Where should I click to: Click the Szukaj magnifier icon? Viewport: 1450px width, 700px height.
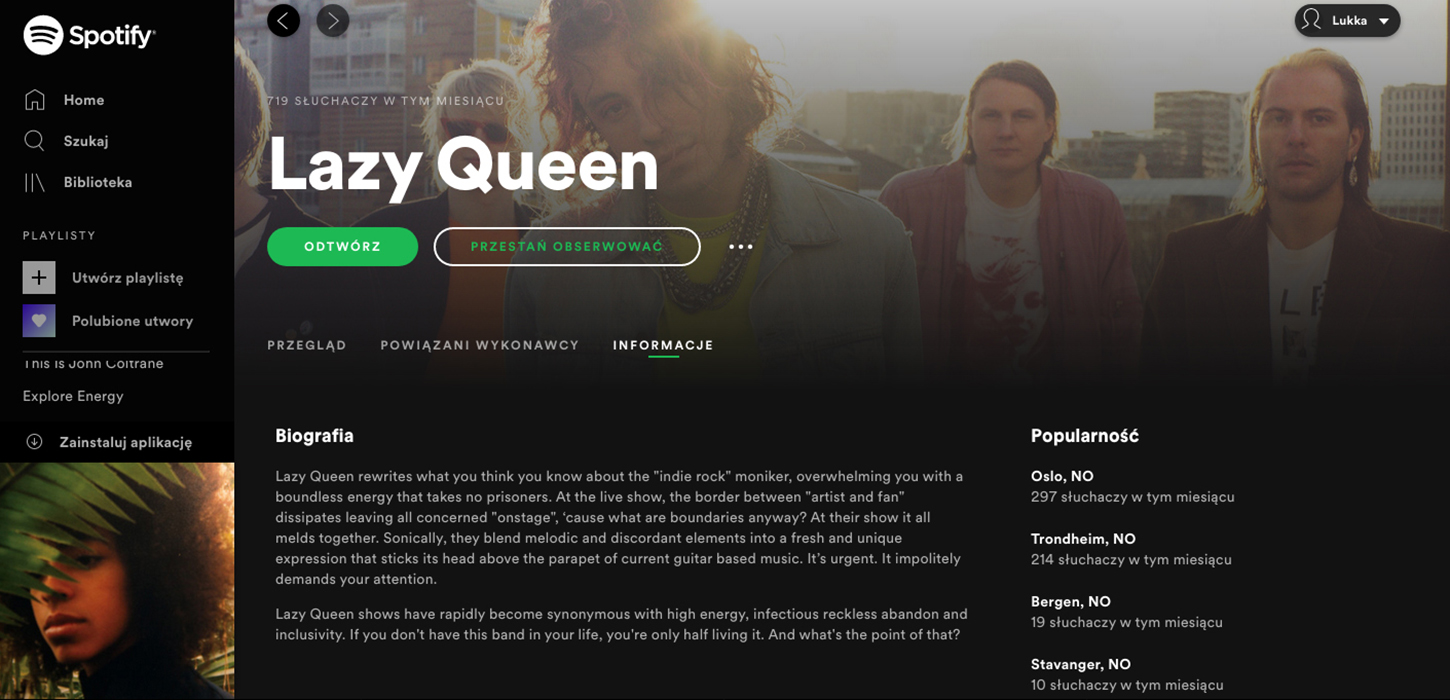tap(35, 141)
